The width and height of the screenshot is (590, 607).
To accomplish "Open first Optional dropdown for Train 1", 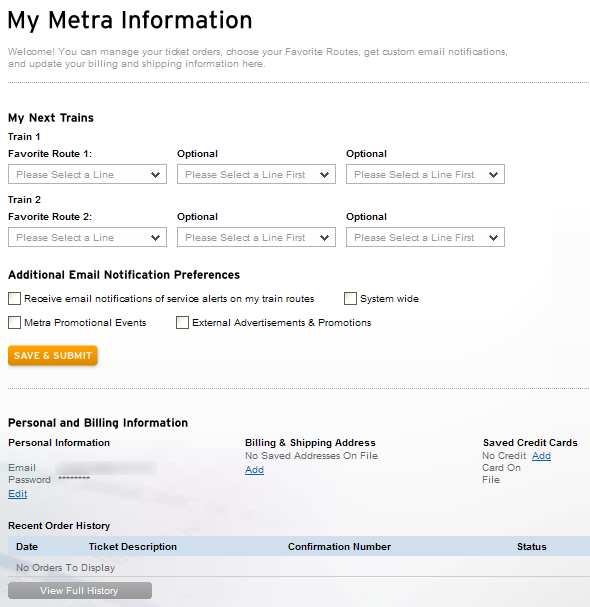I will (256, 174).
